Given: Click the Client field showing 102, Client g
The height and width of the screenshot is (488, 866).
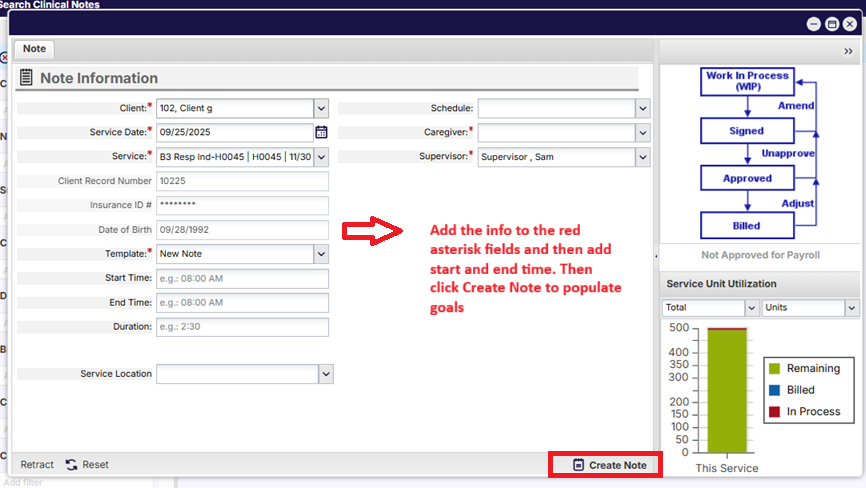Looking at the screenshot, I should (235, 108).
